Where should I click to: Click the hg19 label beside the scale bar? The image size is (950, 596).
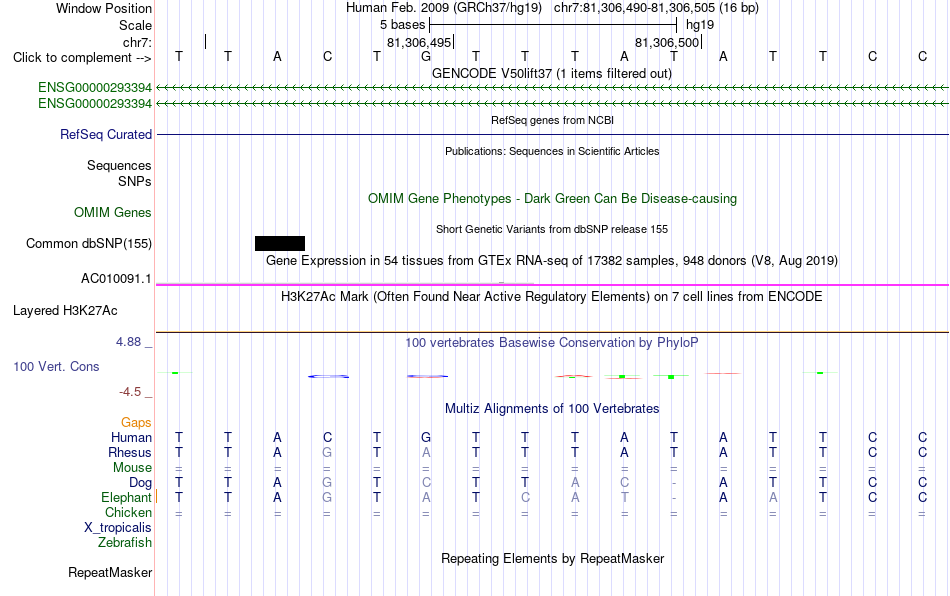(700, 25)
